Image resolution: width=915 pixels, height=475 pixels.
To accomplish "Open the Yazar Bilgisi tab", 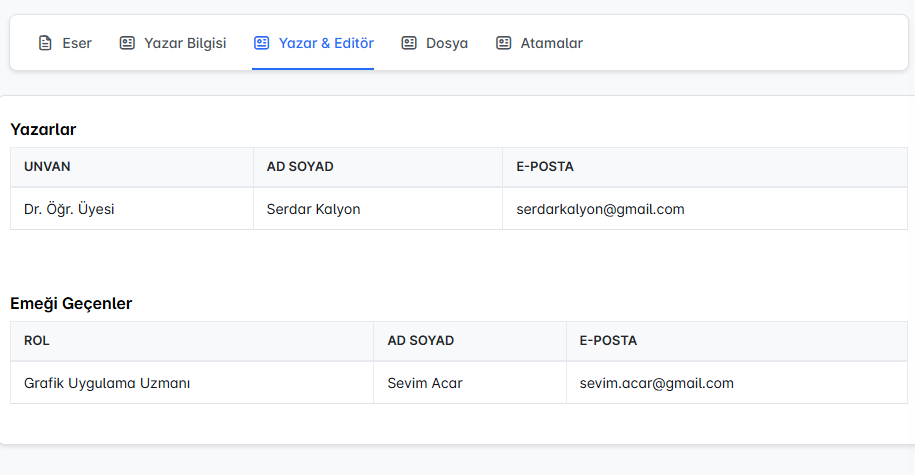I will (x=185, y=43).
